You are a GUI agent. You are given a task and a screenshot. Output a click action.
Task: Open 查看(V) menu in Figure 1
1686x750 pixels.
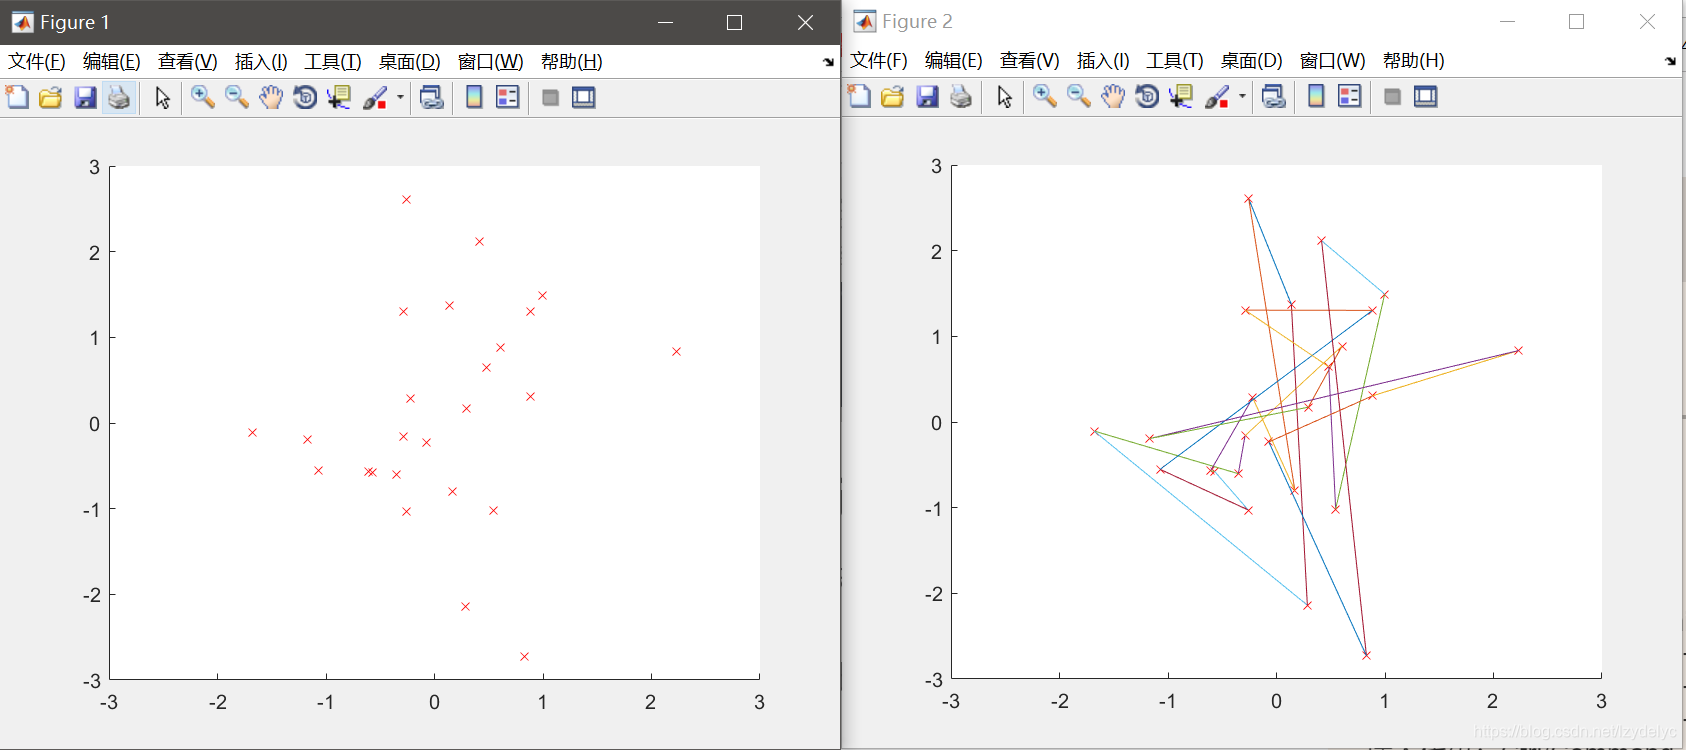tap(188, 62)
